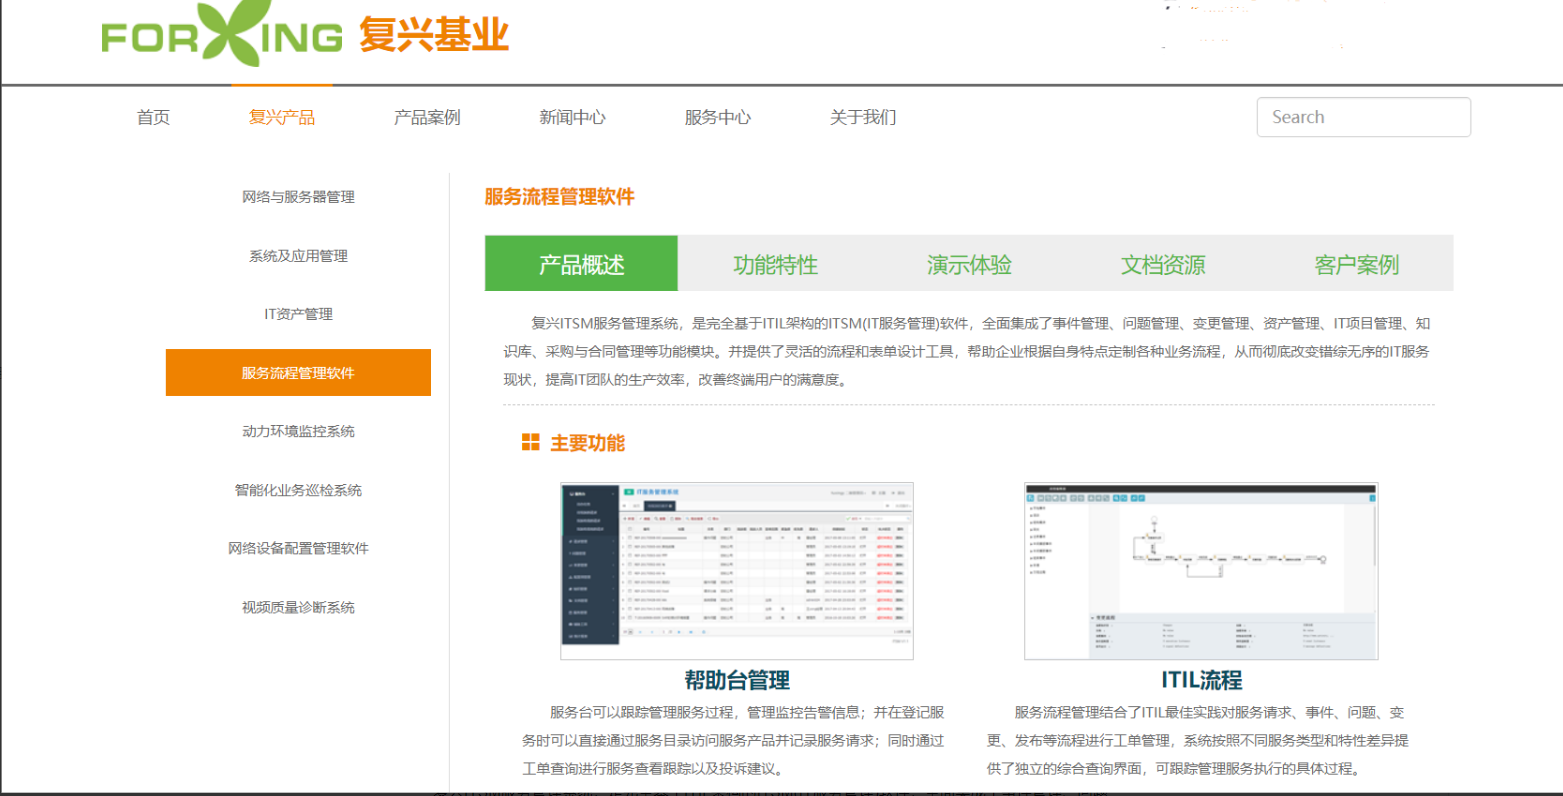Open the 首页 navigation menu item
Screen dimensions: 1563x796
coord(152,117)
